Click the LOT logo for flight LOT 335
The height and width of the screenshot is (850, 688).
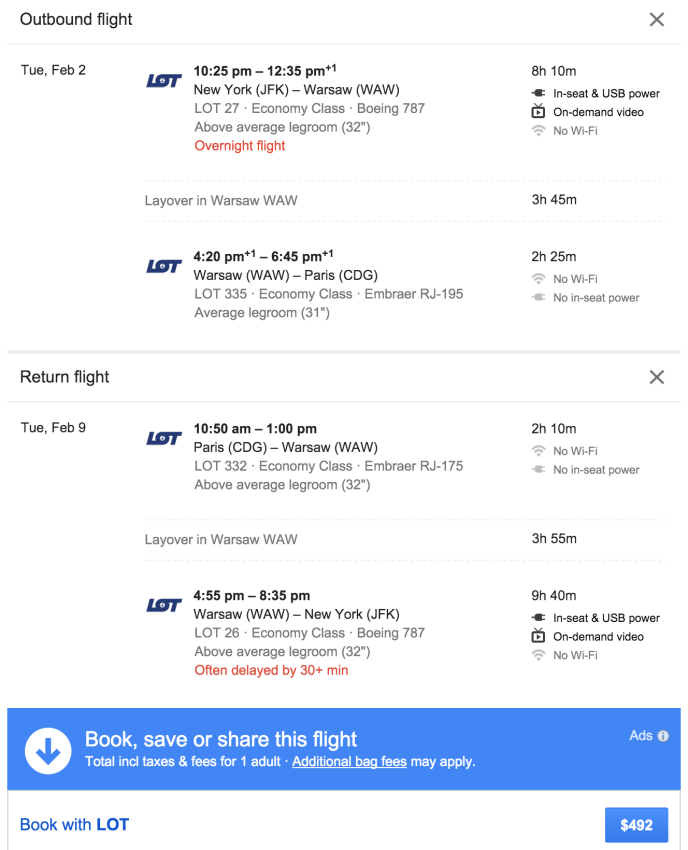[164, 266]
